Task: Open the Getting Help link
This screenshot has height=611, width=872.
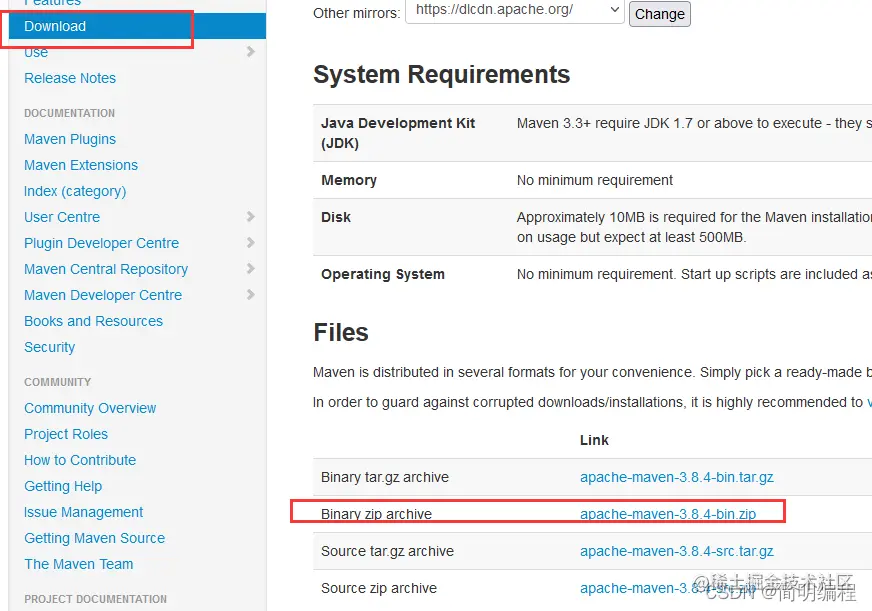Action: (63, 486)
